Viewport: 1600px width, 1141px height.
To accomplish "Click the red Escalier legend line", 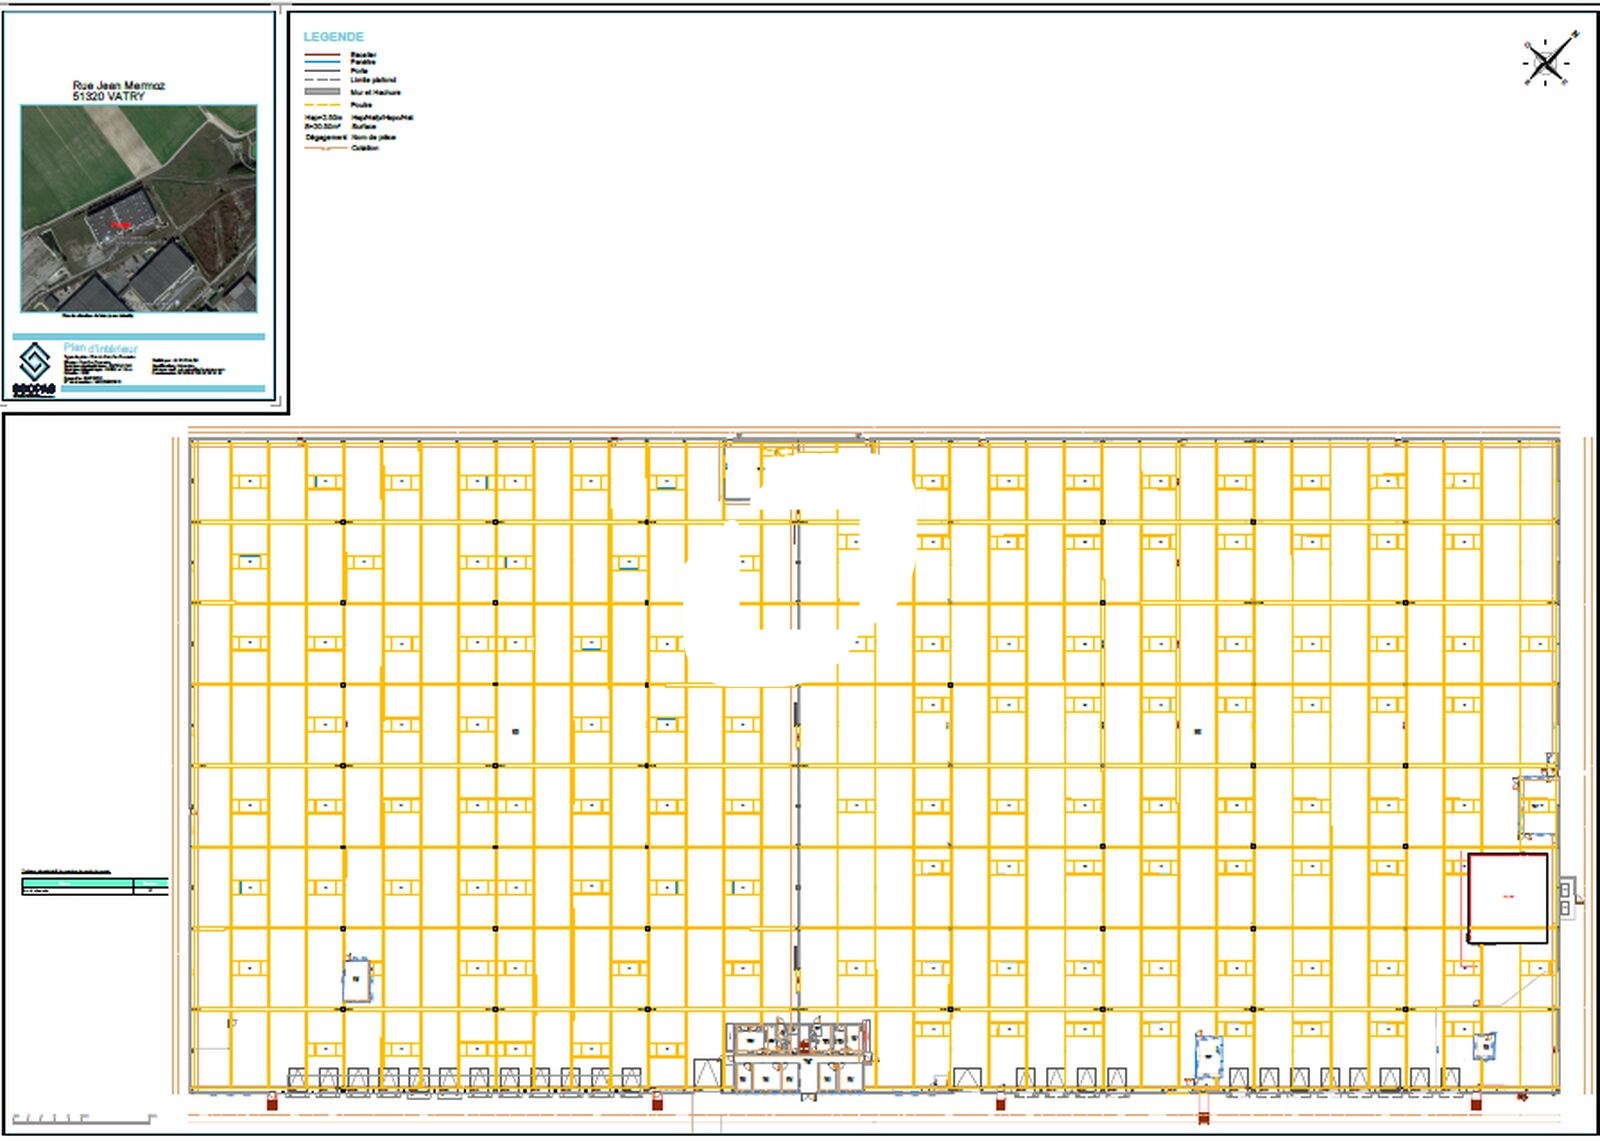I will (321, 55).
